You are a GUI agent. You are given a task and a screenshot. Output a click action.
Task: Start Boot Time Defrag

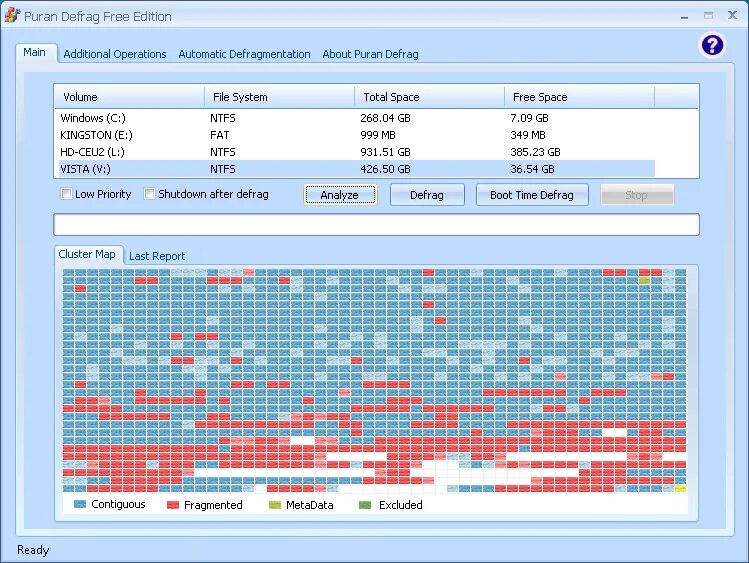(532, 195)
